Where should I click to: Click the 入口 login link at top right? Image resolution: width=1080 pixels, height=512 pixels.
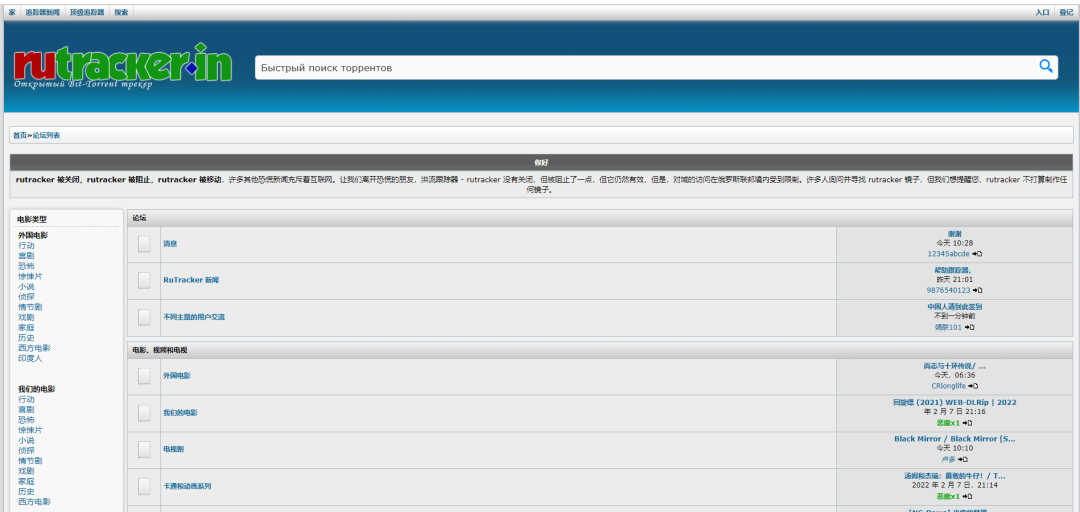coord(1042,12)
